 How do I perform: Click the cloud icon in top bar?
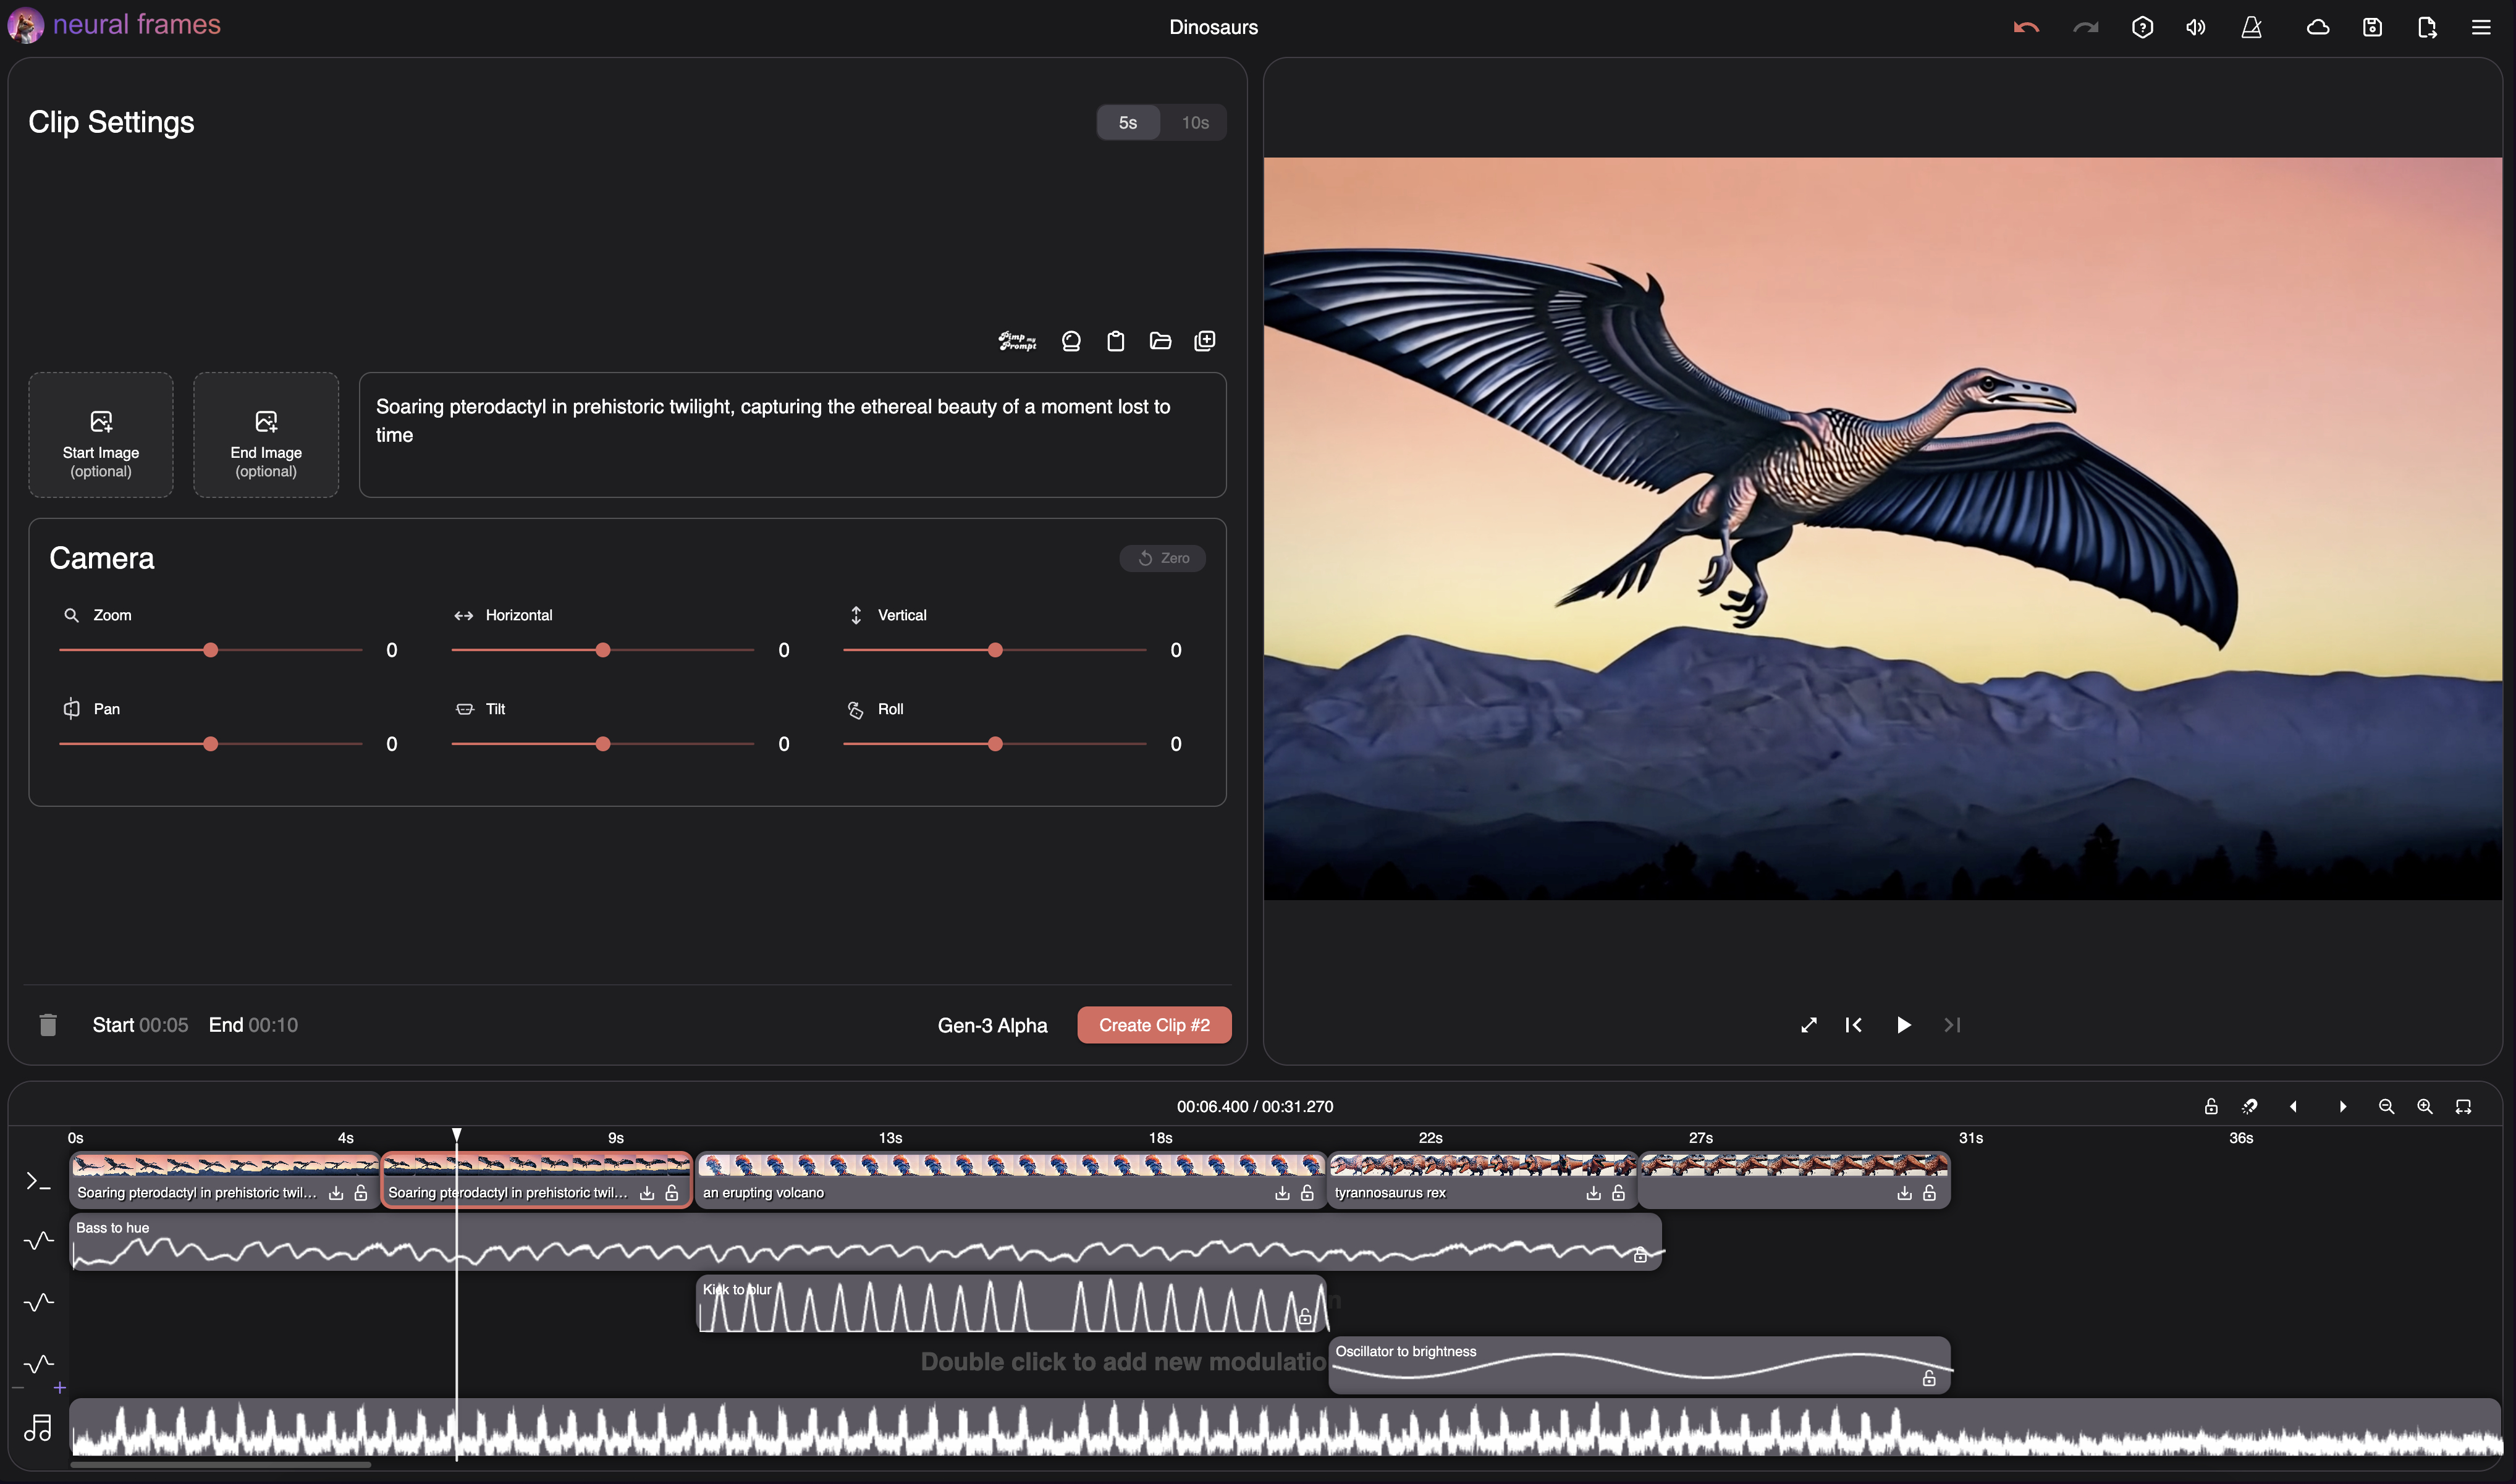pyautogui.click(x=2317, y=27)
